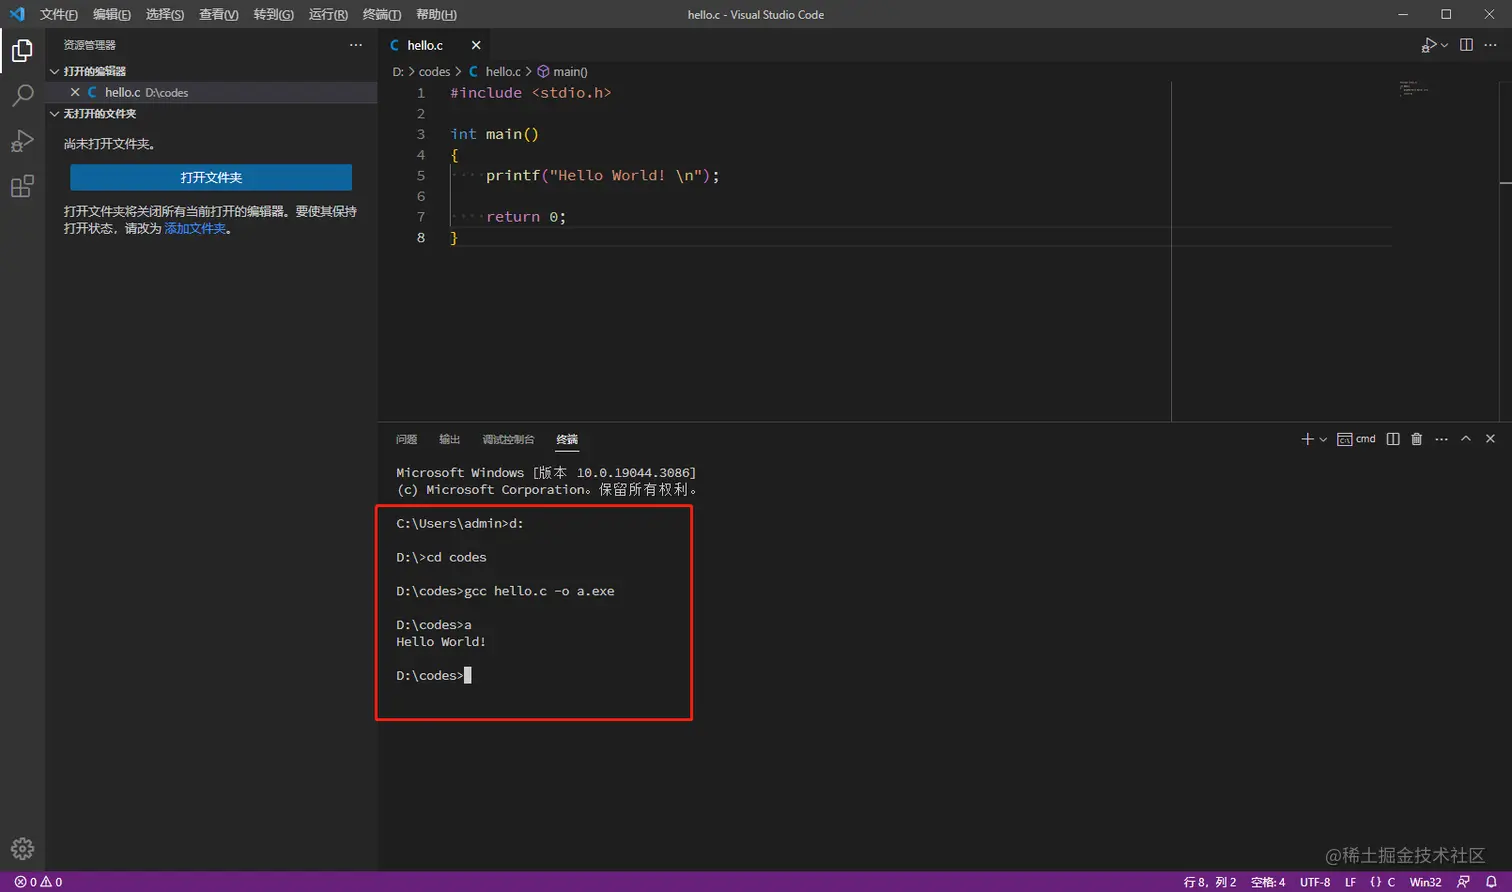Open the Help (帮助) menu
The image size is (1512, 892).
436,14
